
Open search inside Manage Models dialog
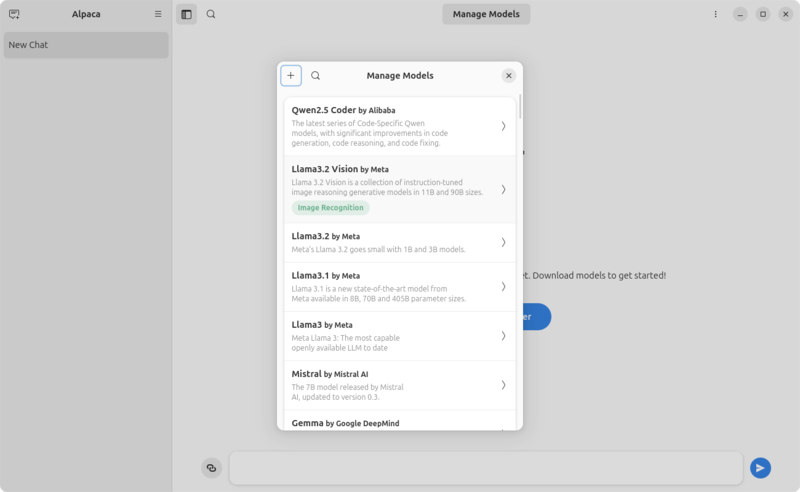tap(316, 76)
